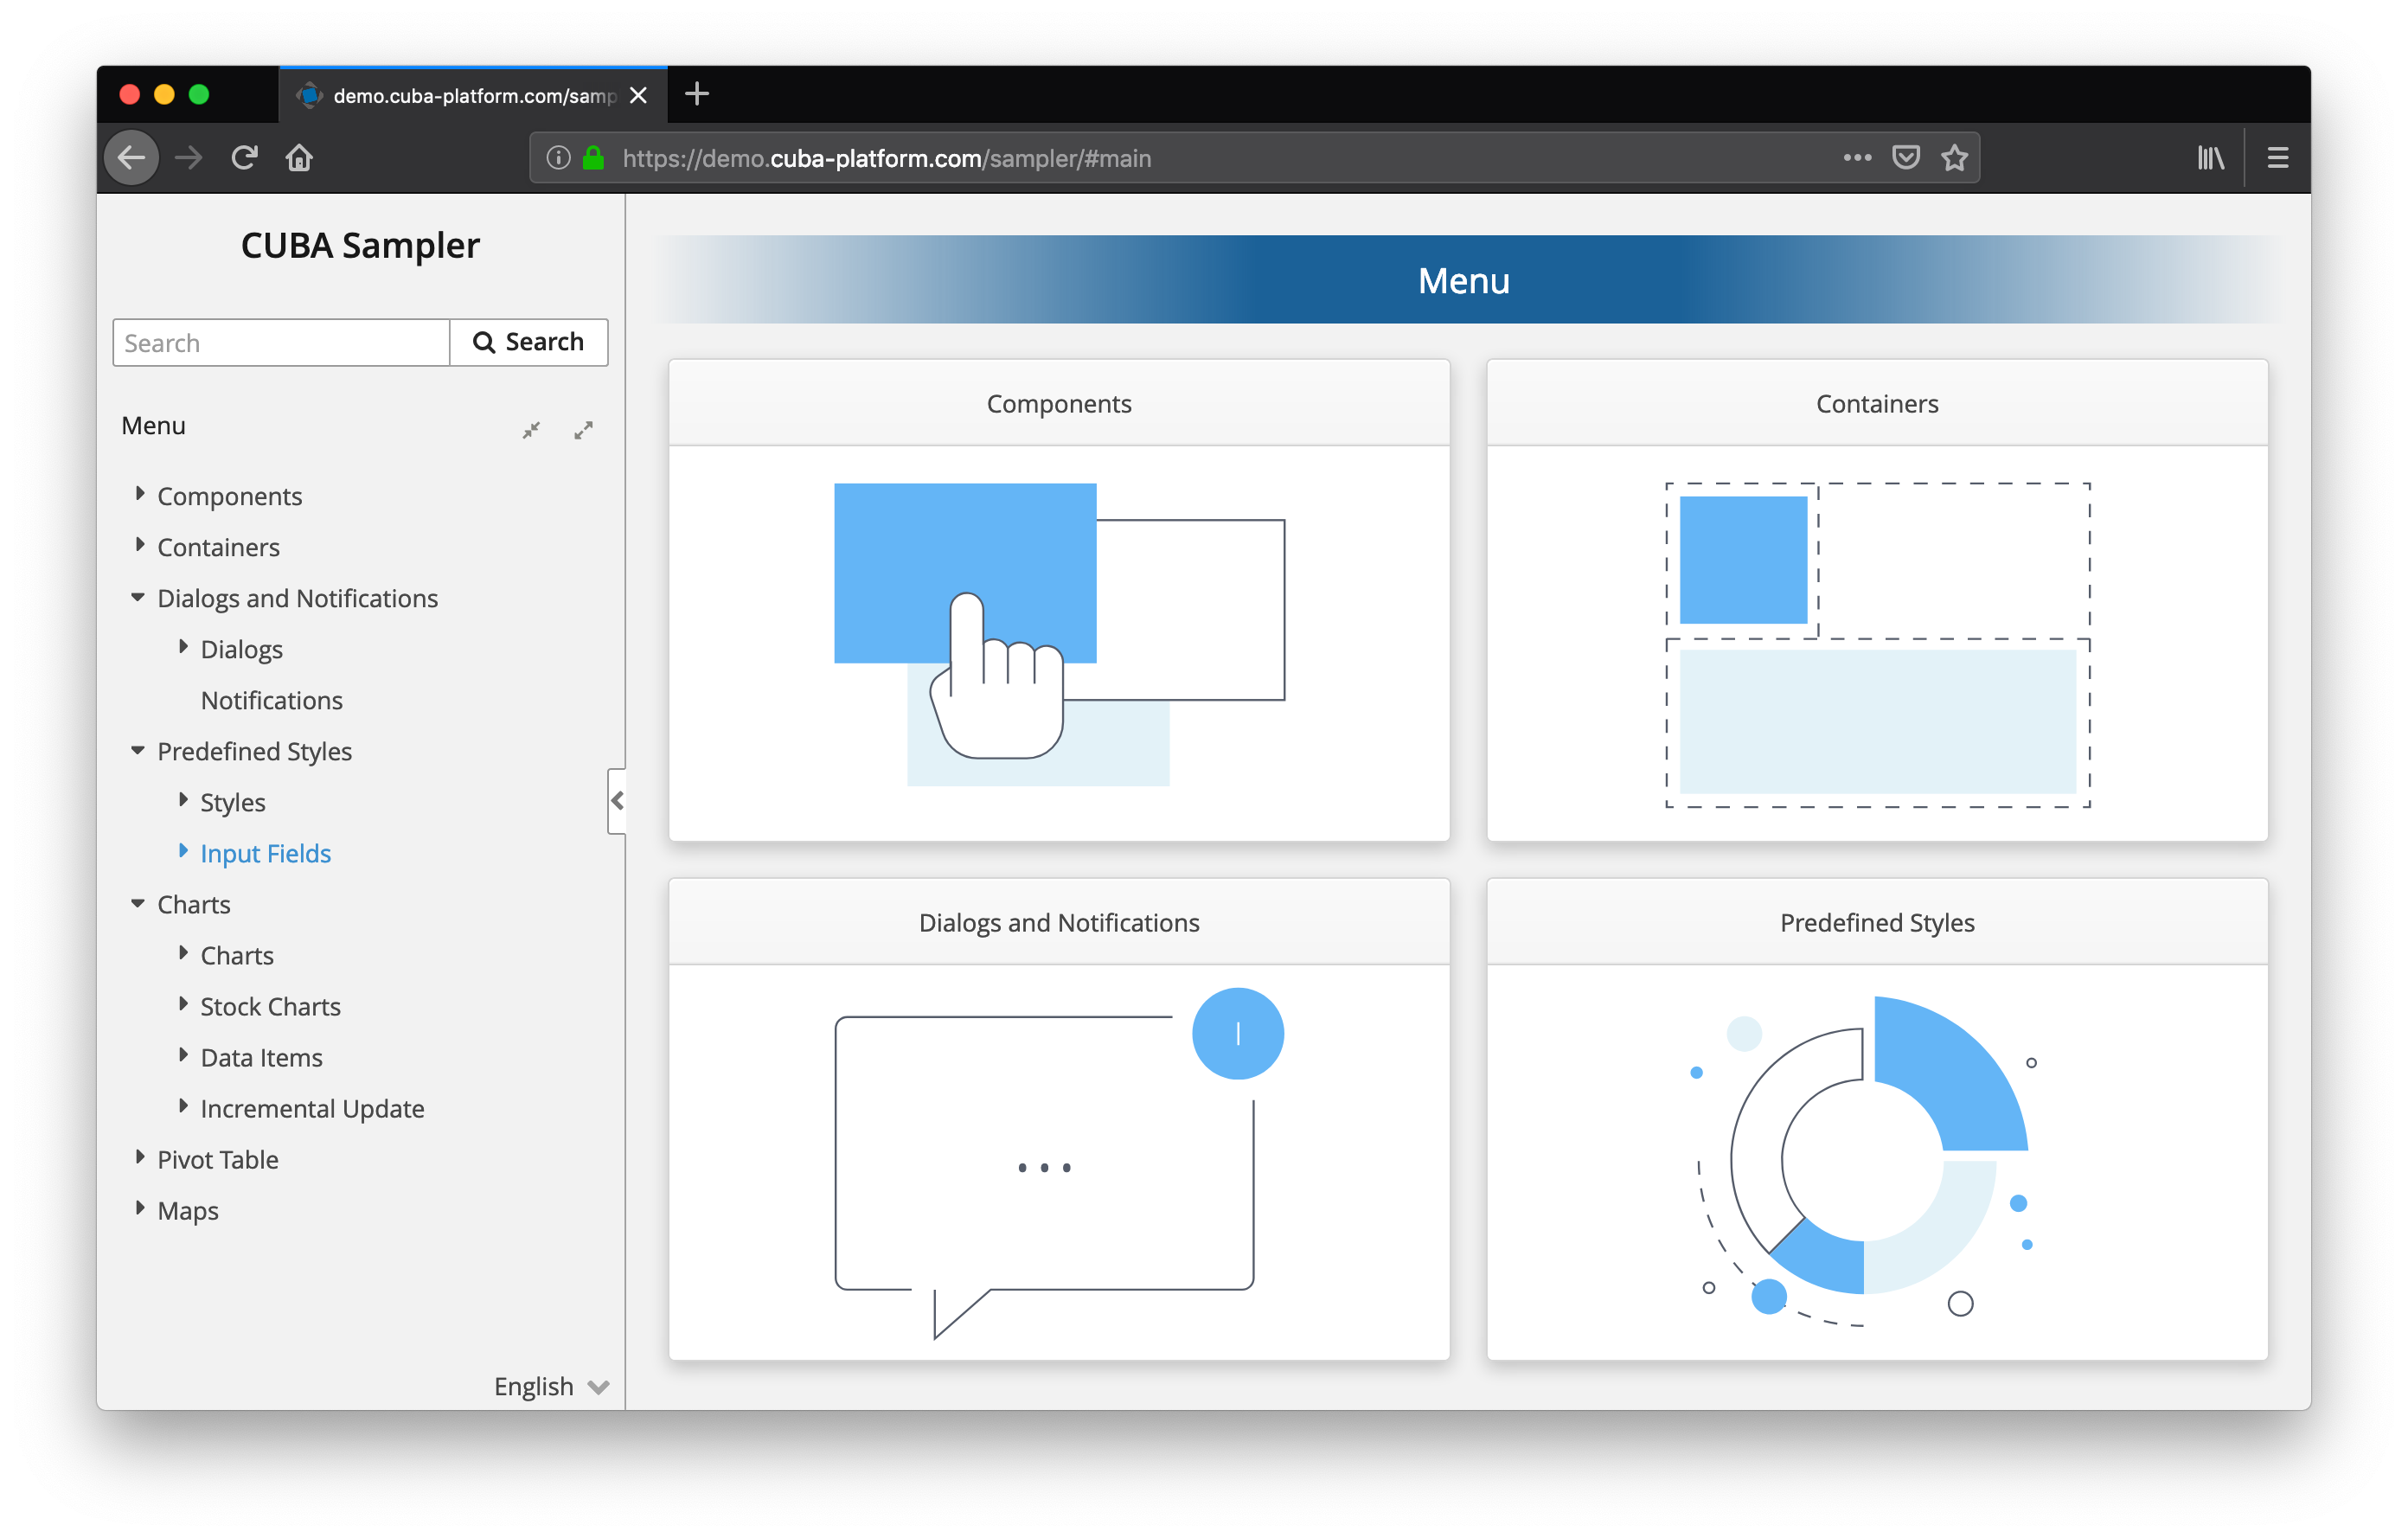Save page to Pocket
The width and height of the screenshot is (2408, 1538).
1906,158
